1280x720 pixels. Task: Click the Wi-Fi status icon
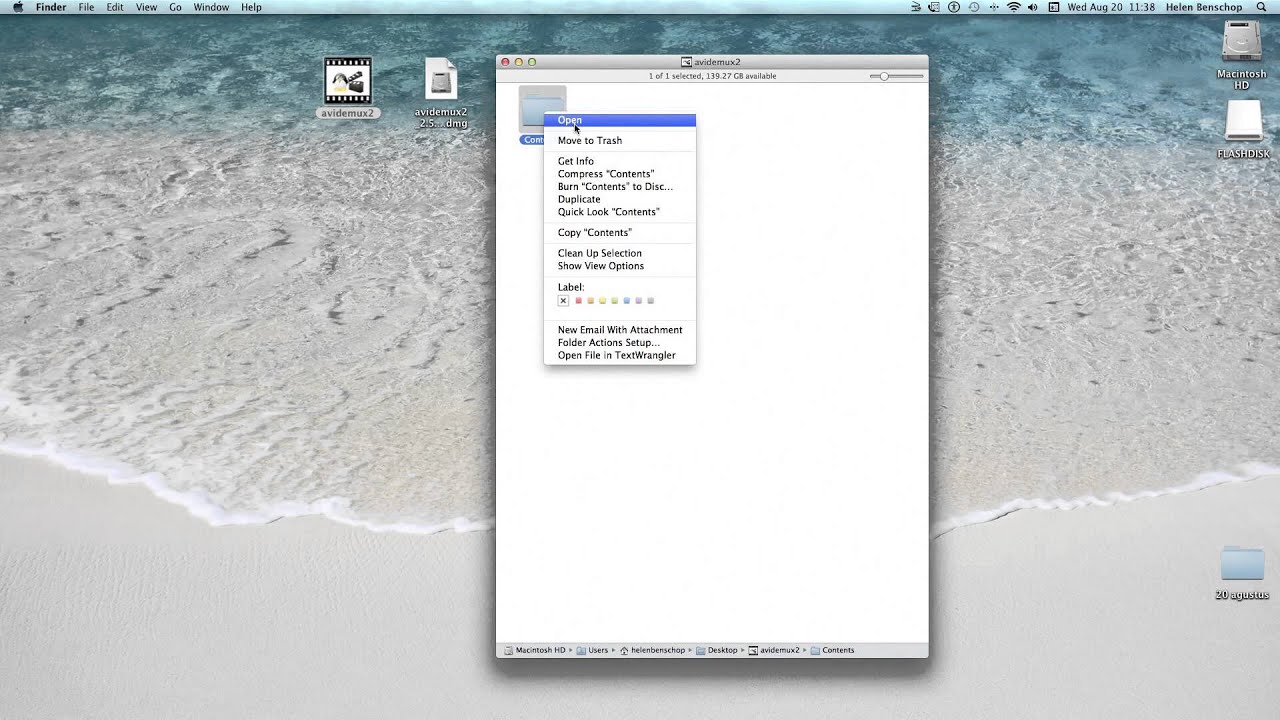click(x=1013, y=7)
